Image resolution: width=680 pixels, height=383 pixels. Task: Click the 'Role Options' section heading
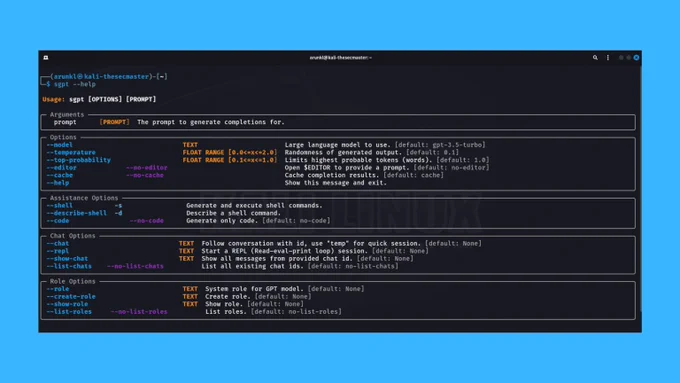tap(72, 282)
